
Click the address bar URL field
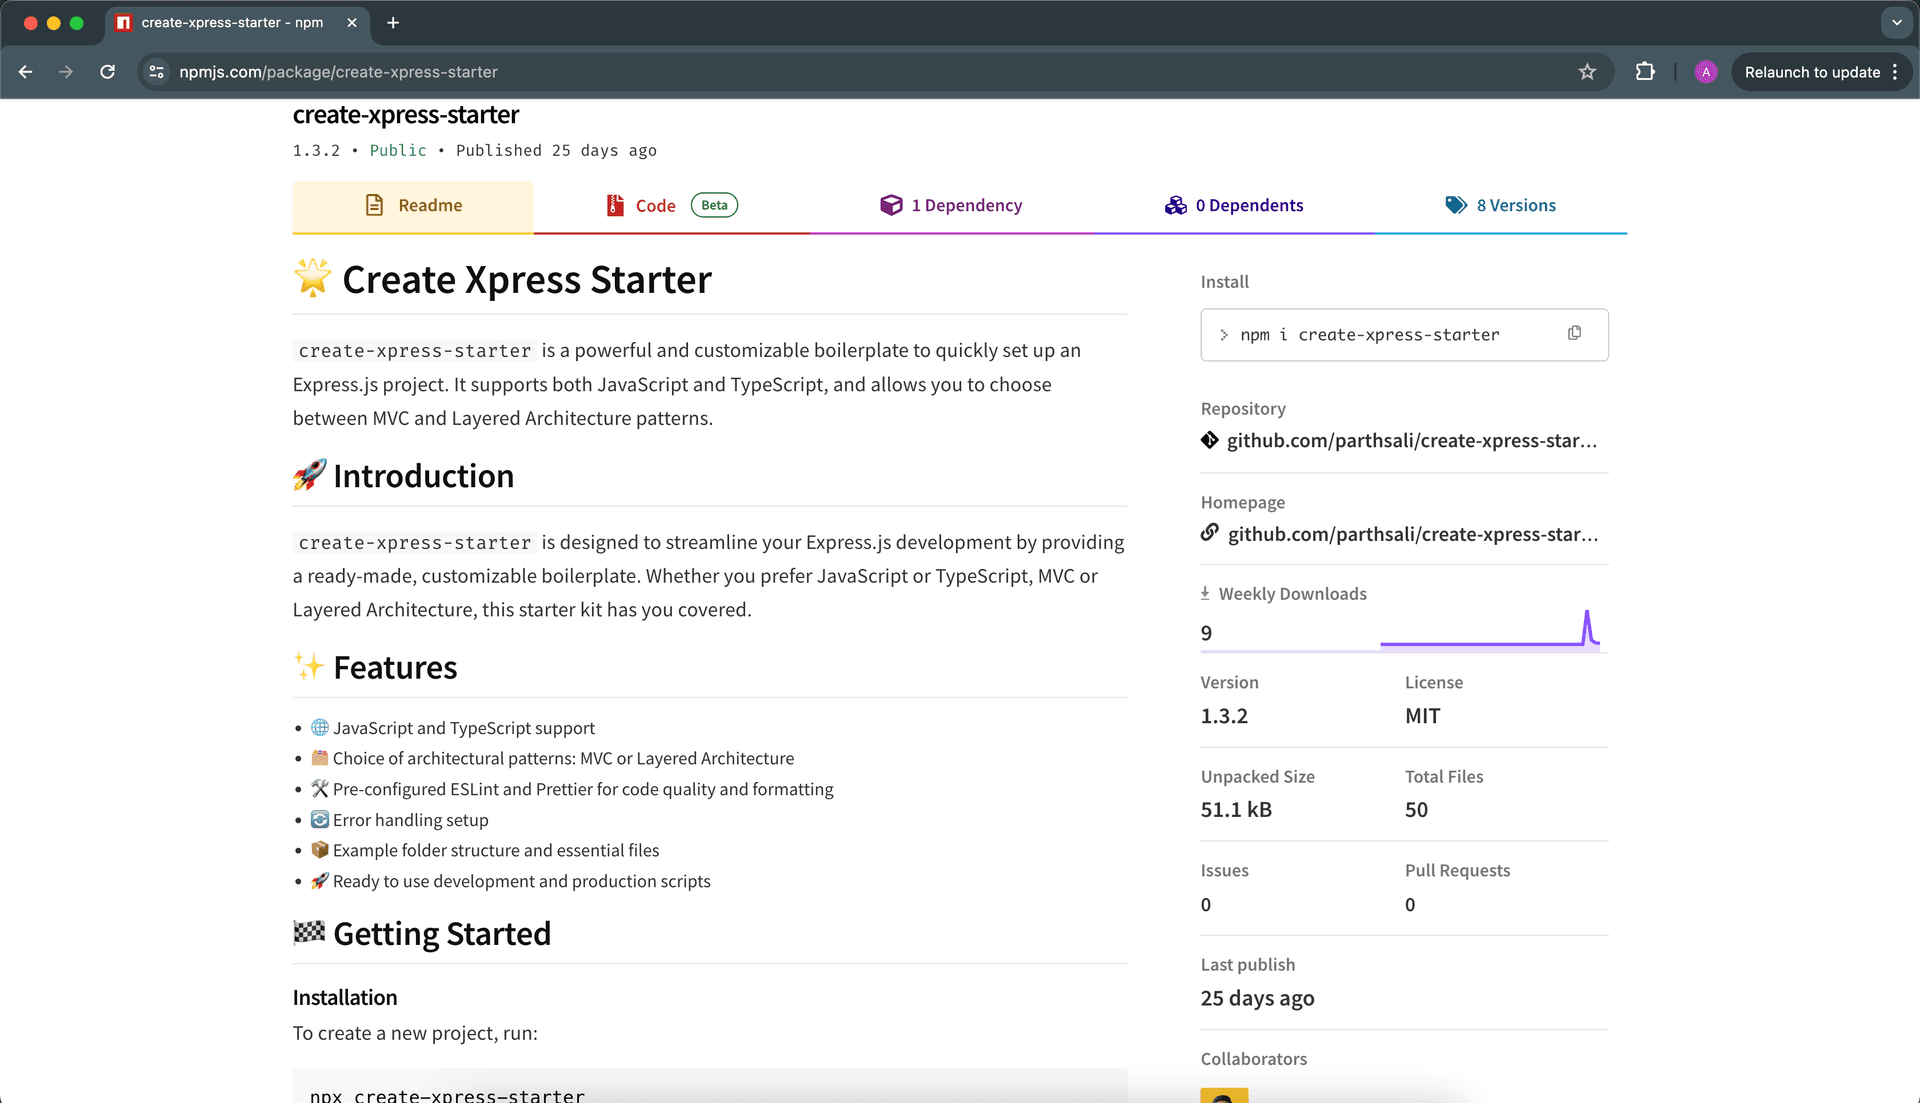click(338, 73)
